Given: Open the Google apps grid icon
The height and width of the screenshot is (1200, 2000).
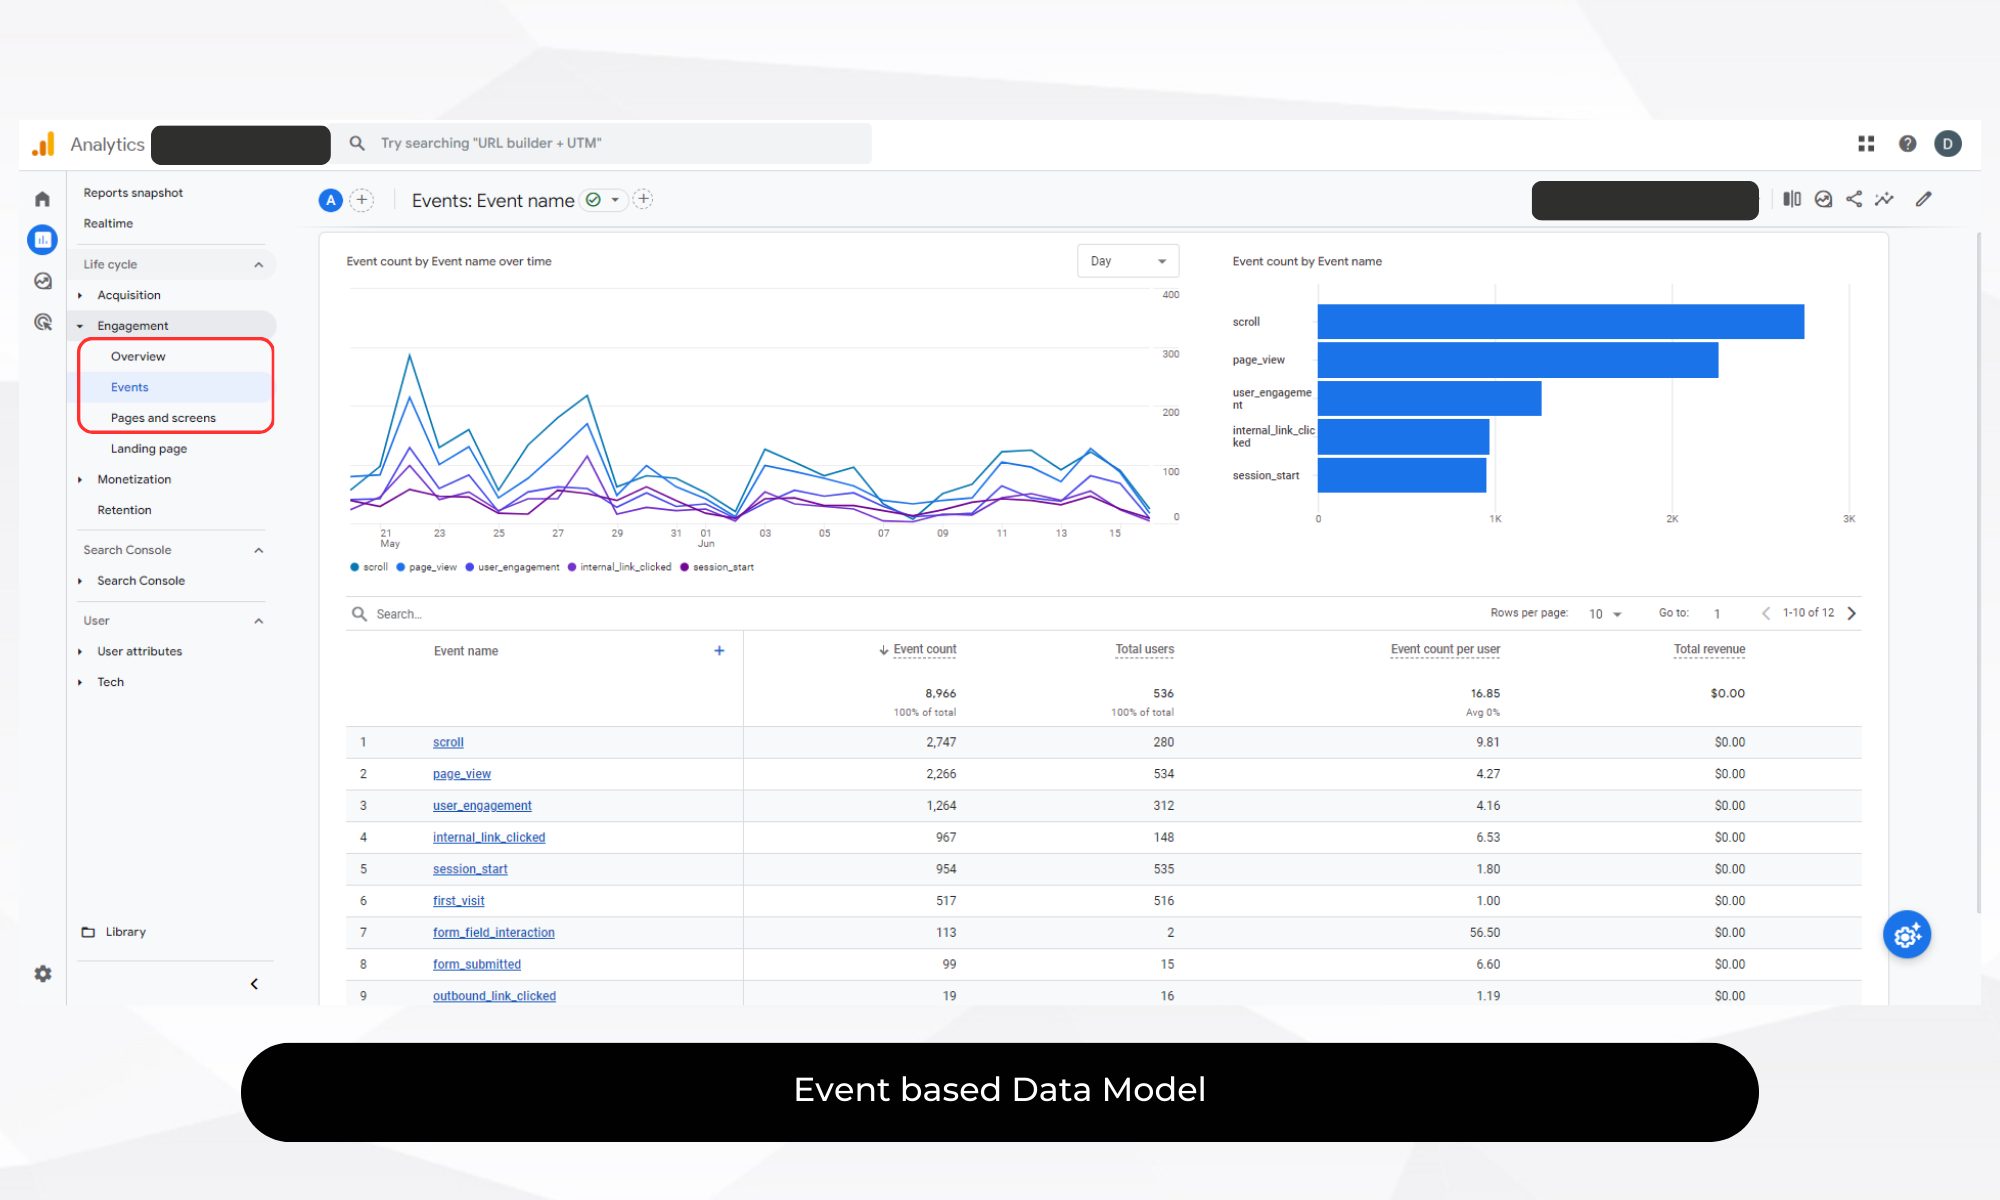Looking at the screenshot, I should coord(1866,144).
